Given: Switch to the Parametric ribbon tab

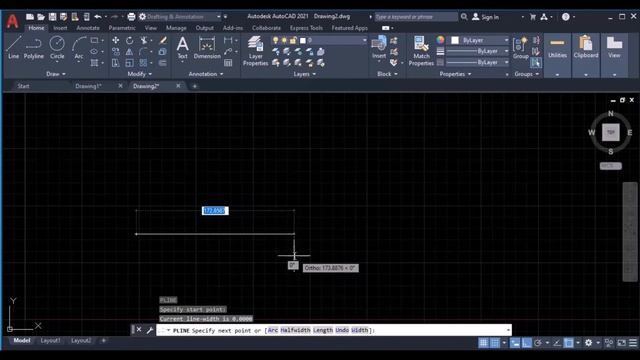Looking at the screenshot, I should click(122, 28).
